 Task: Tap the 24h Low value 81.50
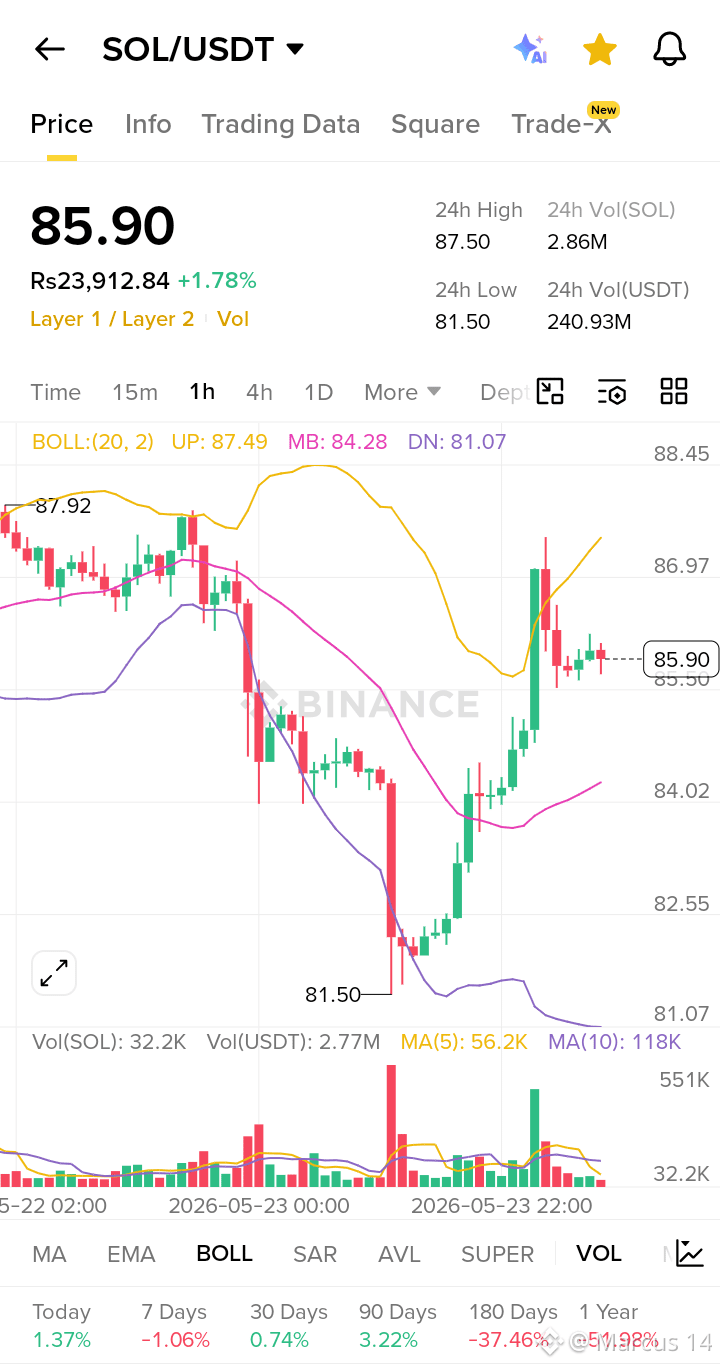462,322
